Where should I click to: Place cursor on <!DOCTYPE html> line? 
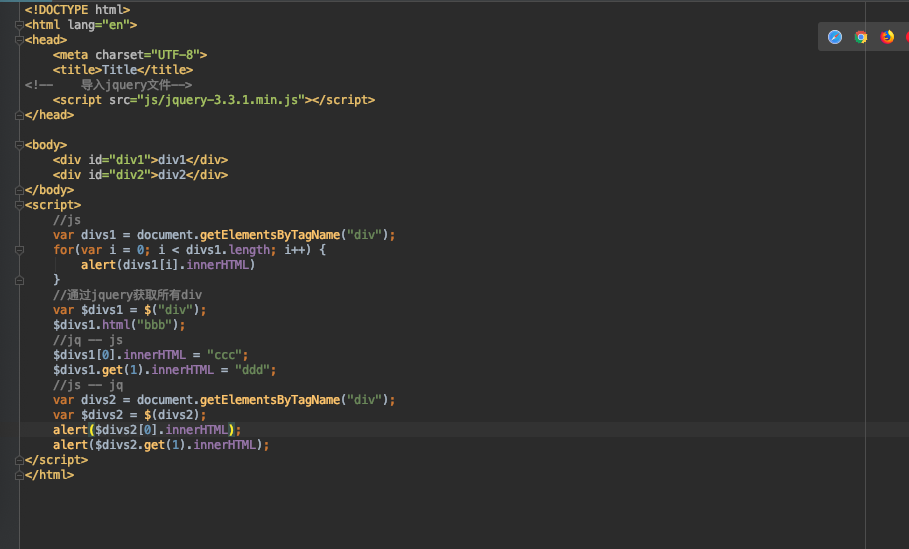coord(77,10)
